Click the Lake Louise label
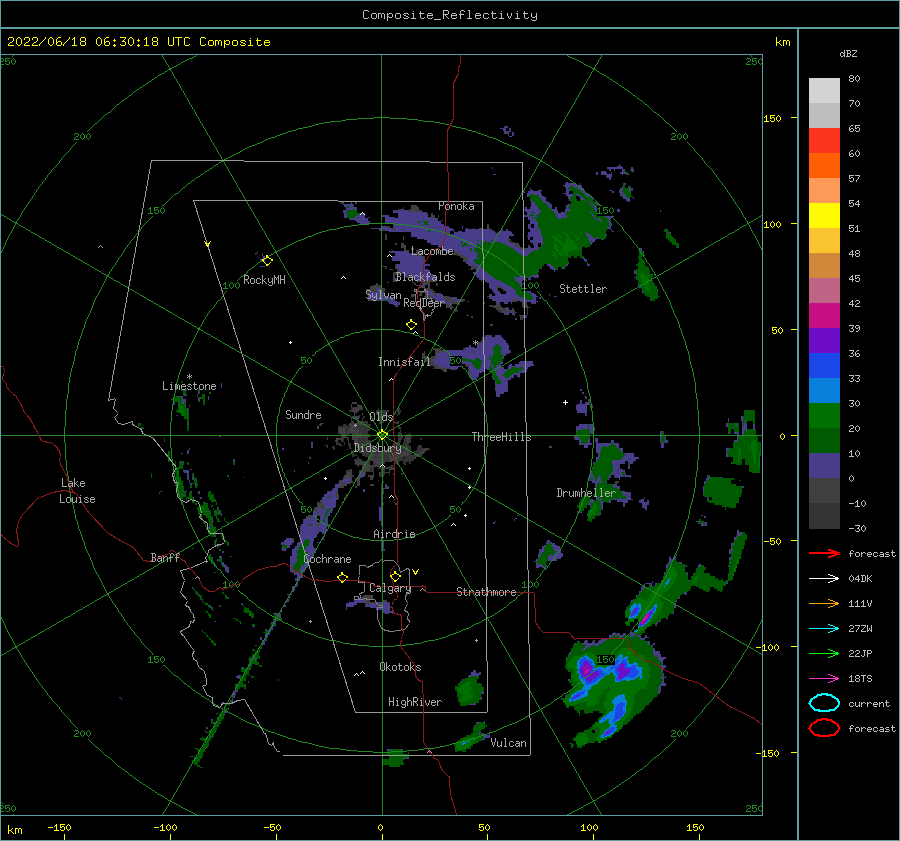The height and width of the screenshot is (841, 900). pos(77,491)
